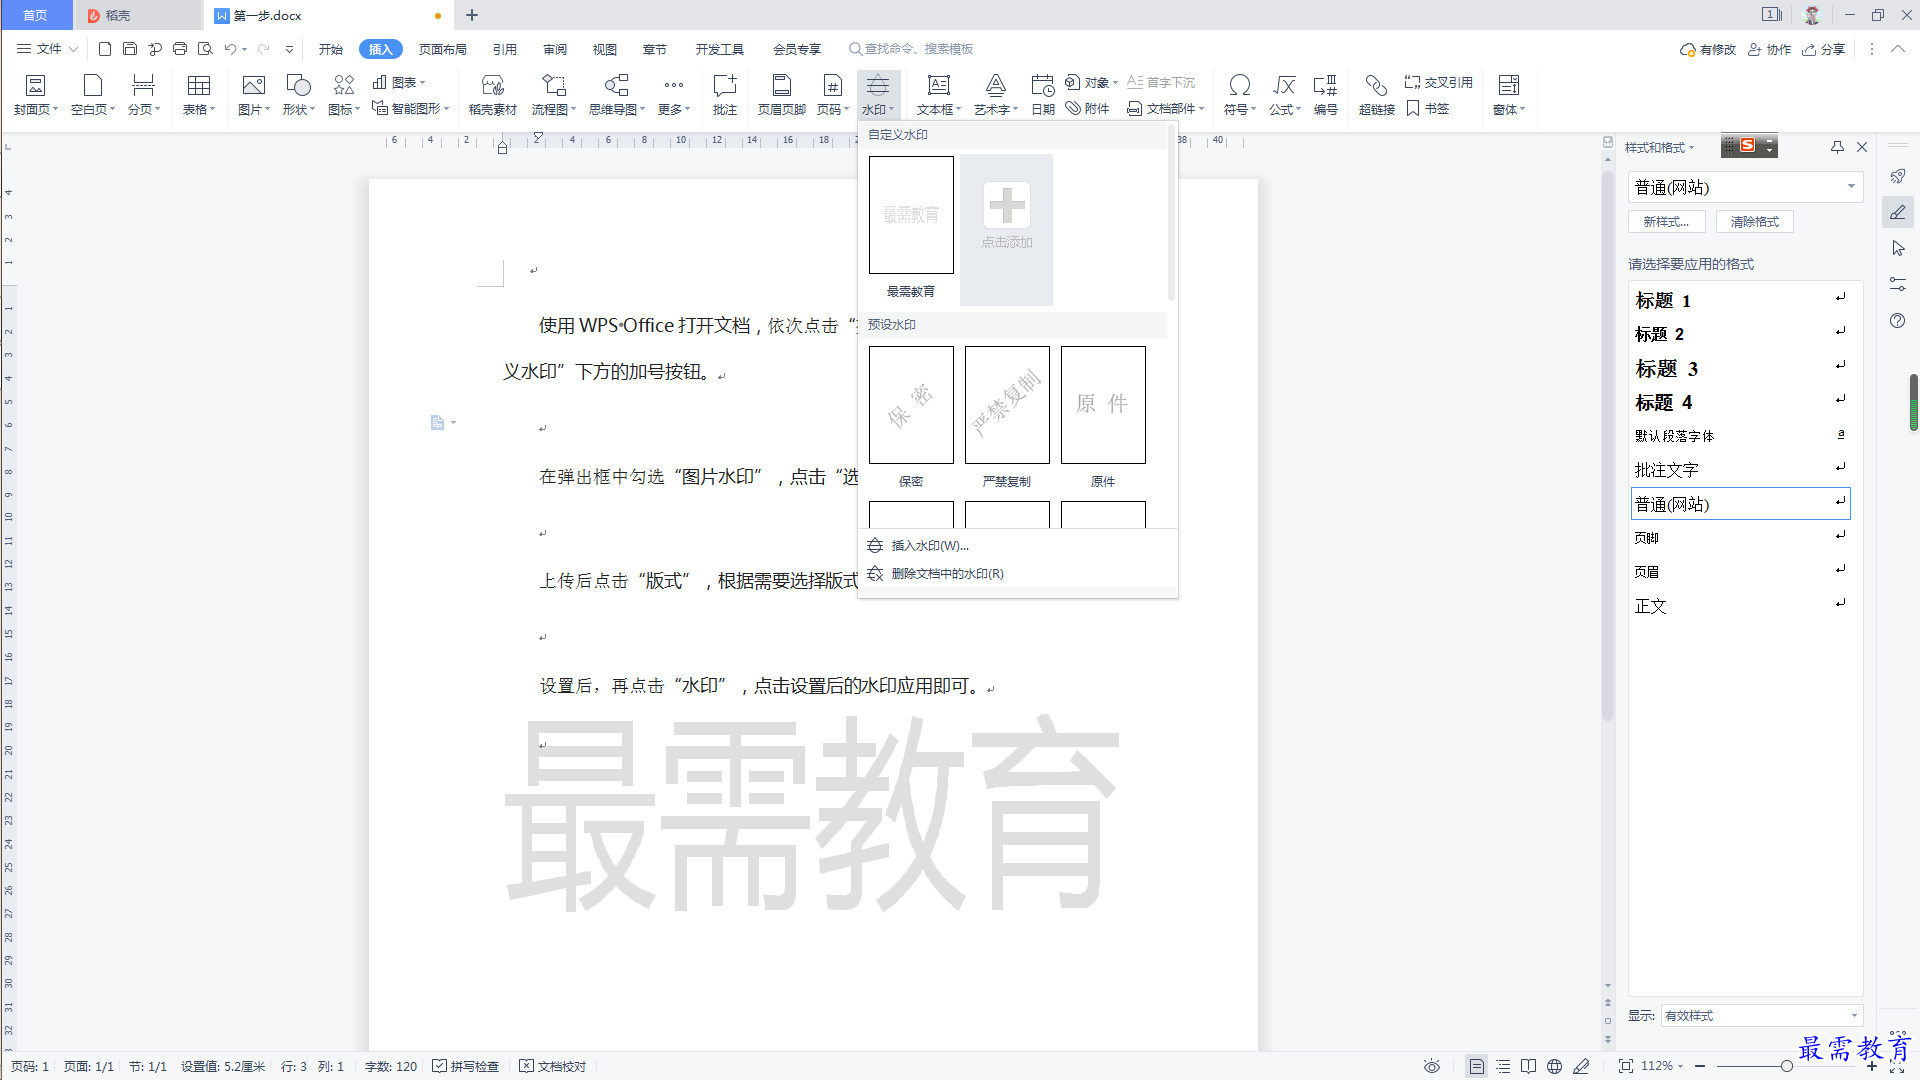Open the display filter 有效样式 dropdown
This screenshot has width=1920, height=1080.
1762,1015
